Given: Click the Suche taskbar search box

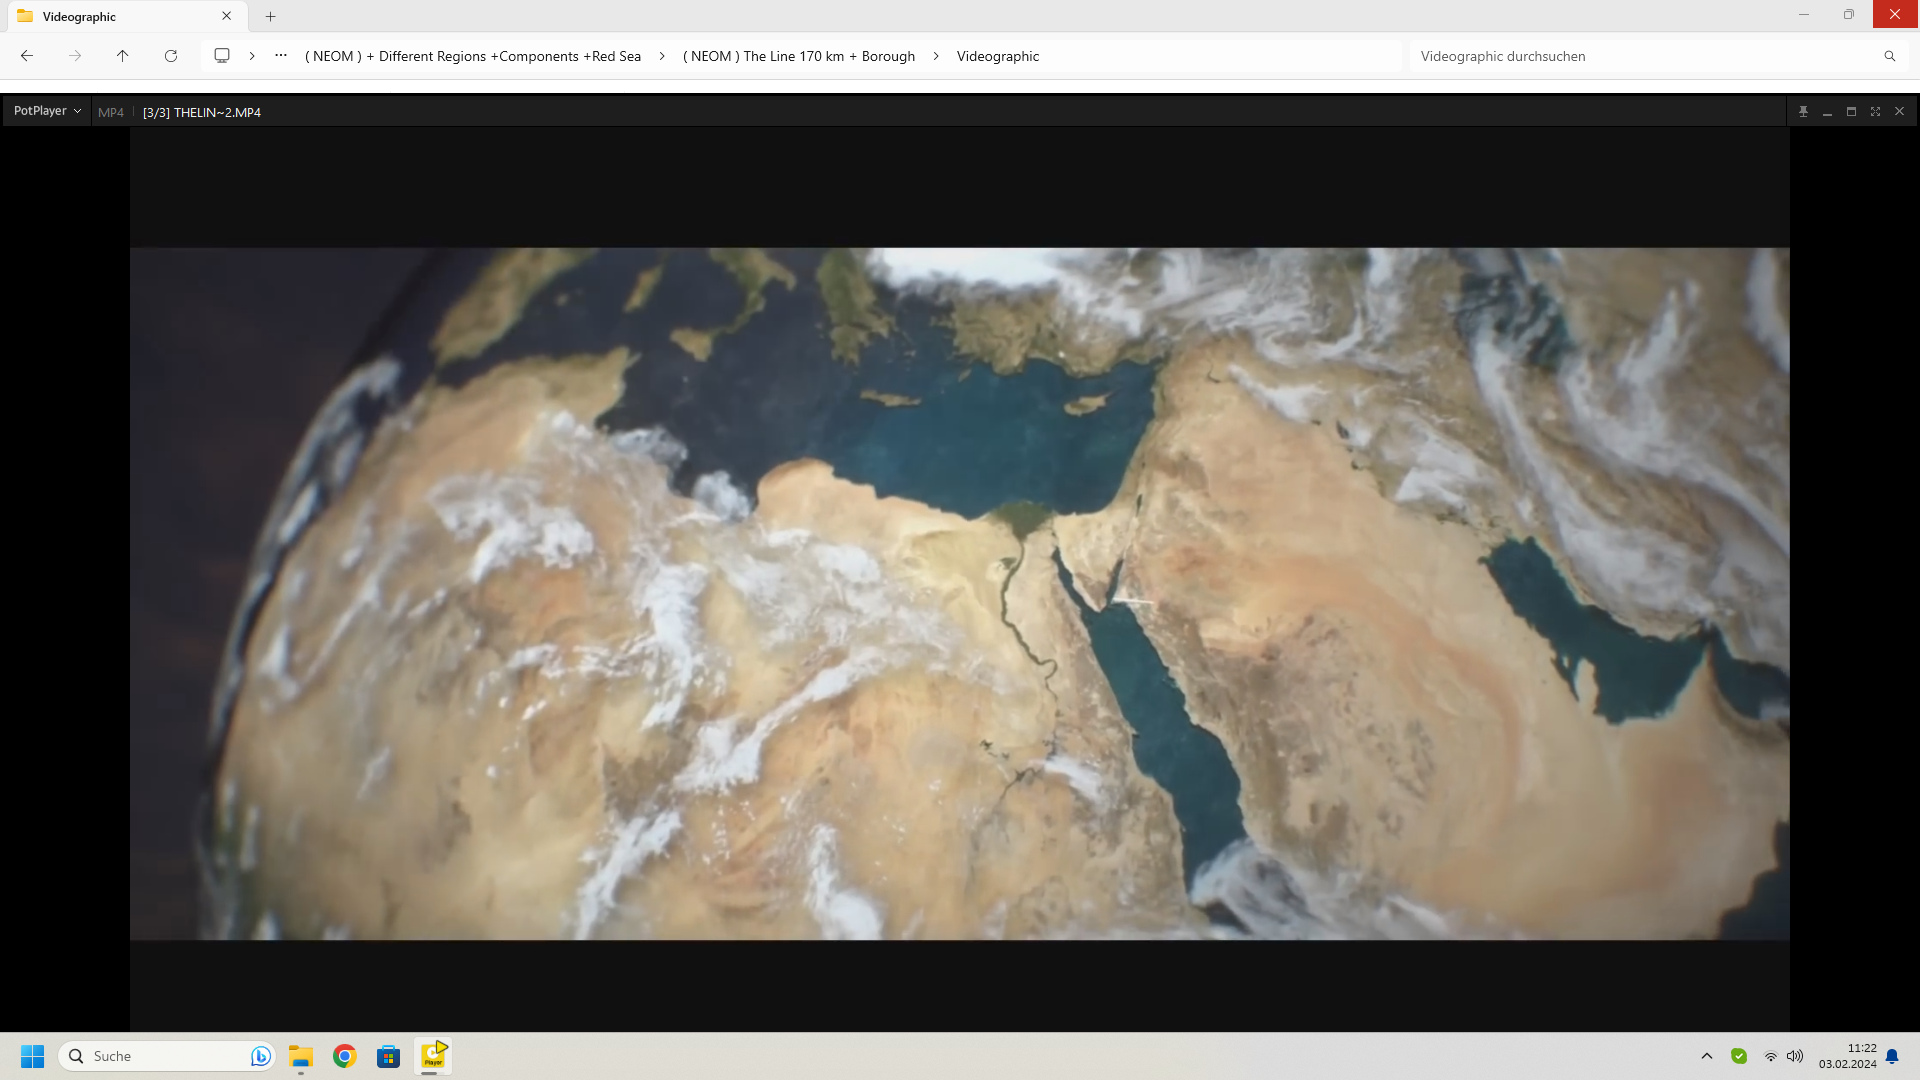Looking at the screenshot, I should click(167, 1056).
